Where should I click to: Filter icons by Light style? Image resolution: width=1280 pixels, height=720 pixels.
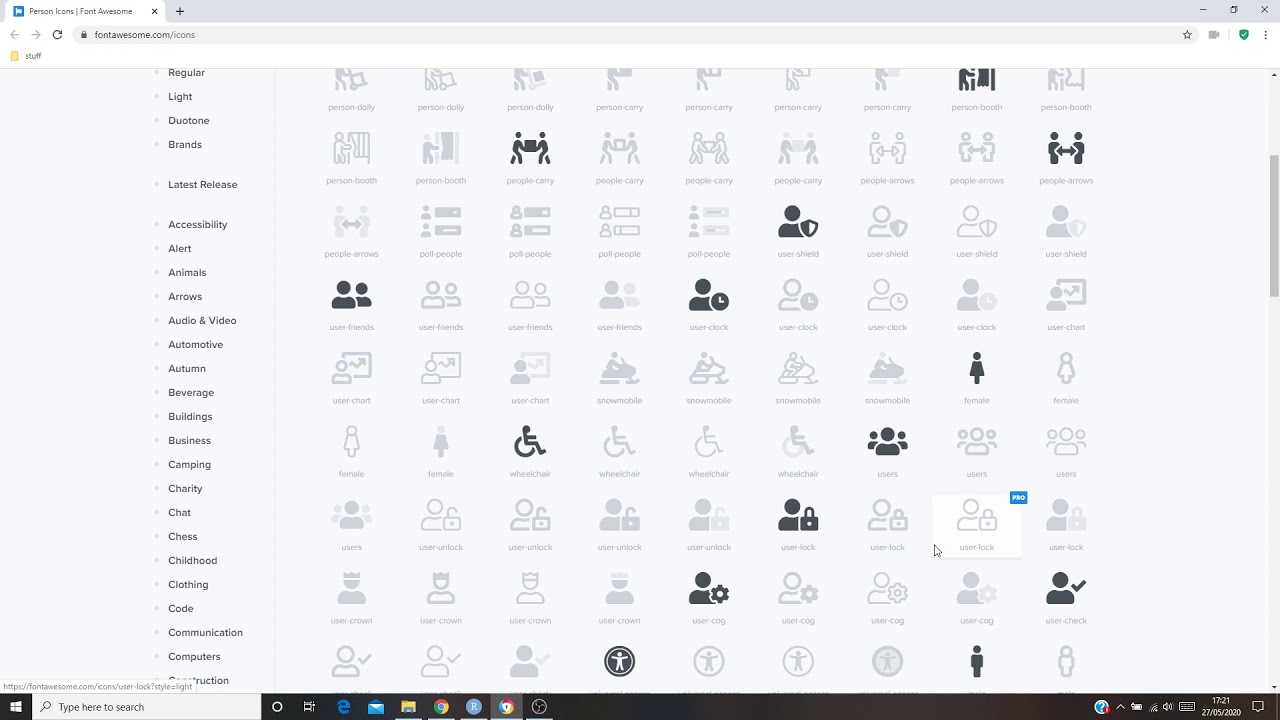pos(180,97)
